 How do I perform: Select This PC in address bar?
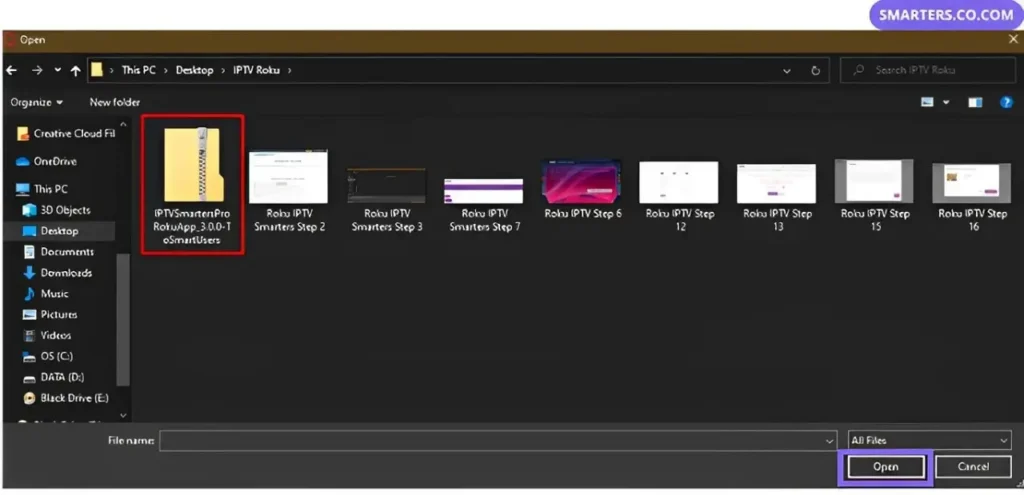tap(138, 70)
